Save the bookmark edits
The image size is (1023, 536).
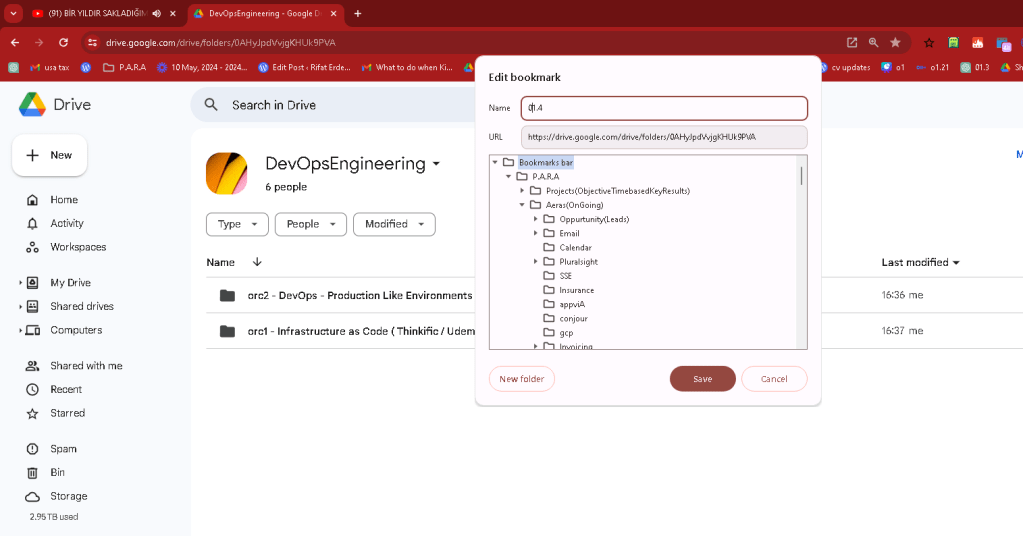pyautogui.click(x=703, y=379)
